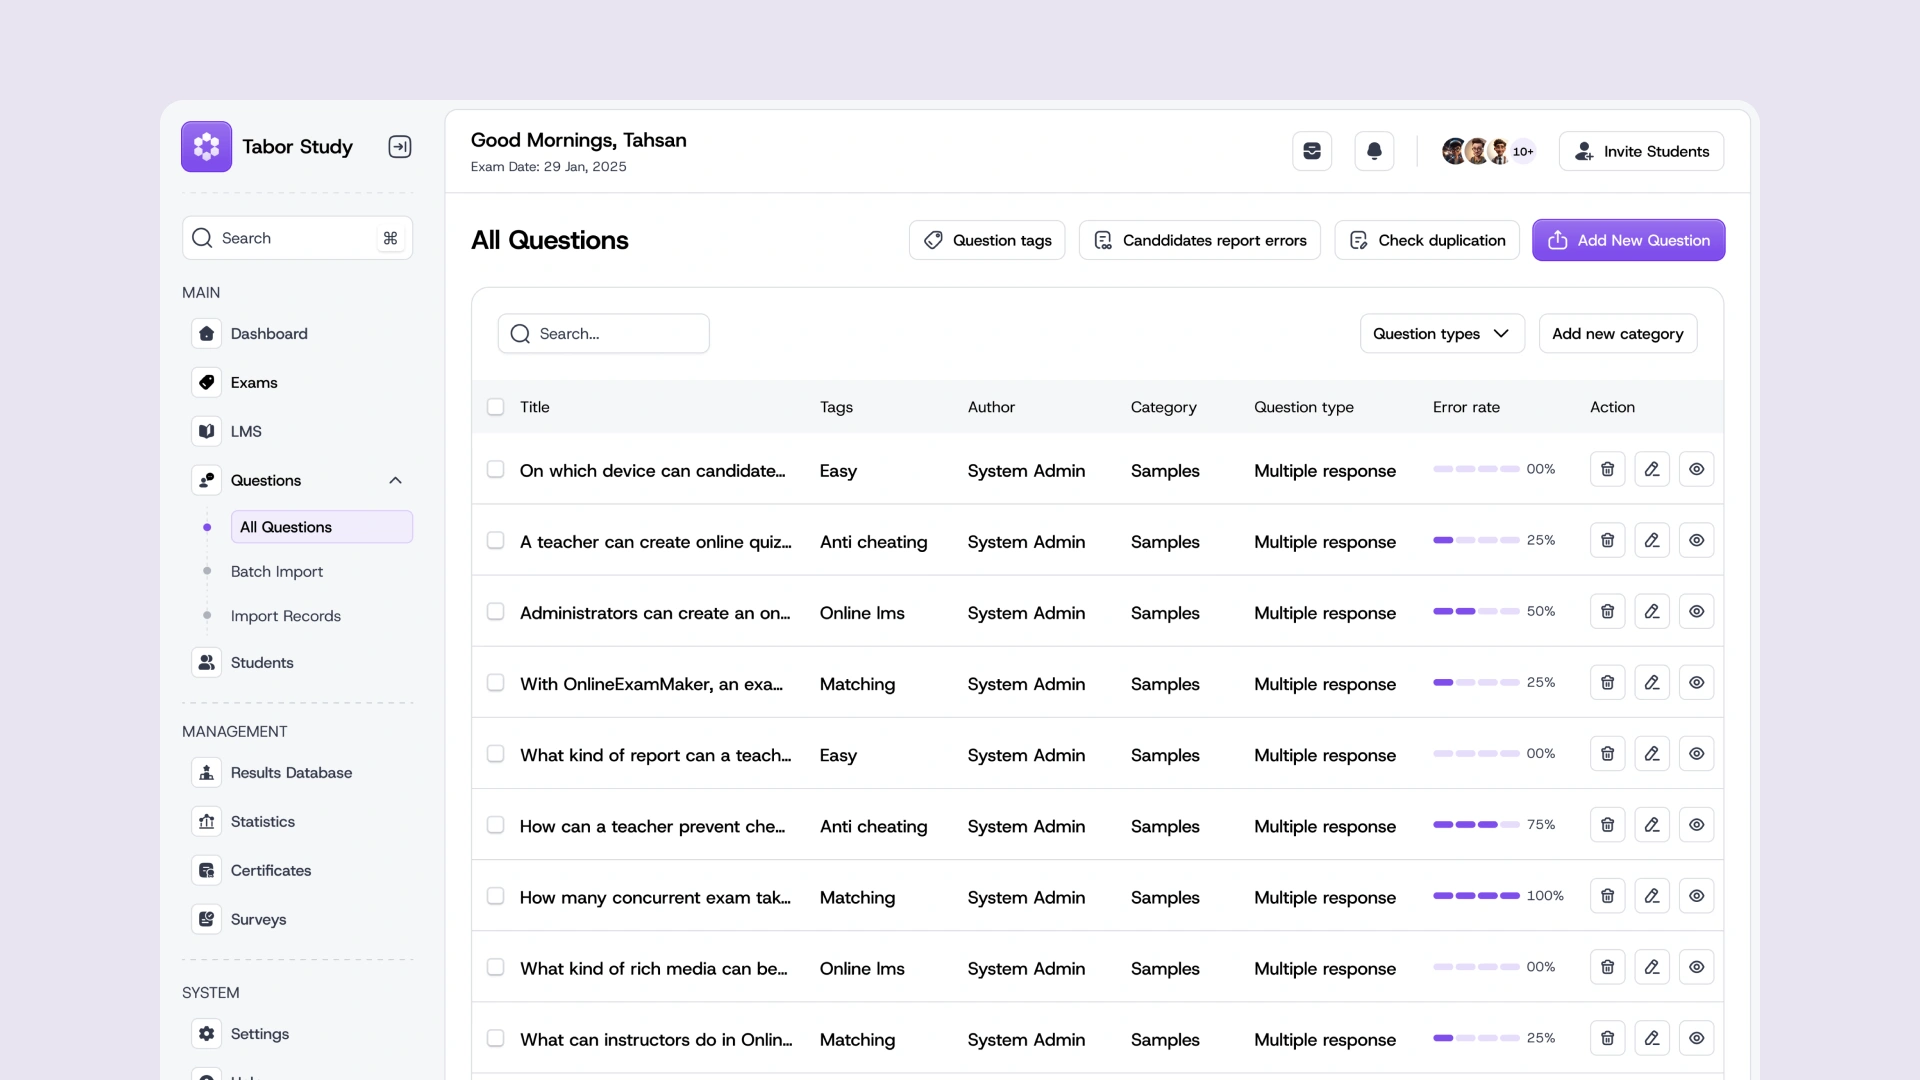The image size is (1920, 1080).
Task: Edit the 'How many concurrent exam tak' question
Action: coord(1652,895)
